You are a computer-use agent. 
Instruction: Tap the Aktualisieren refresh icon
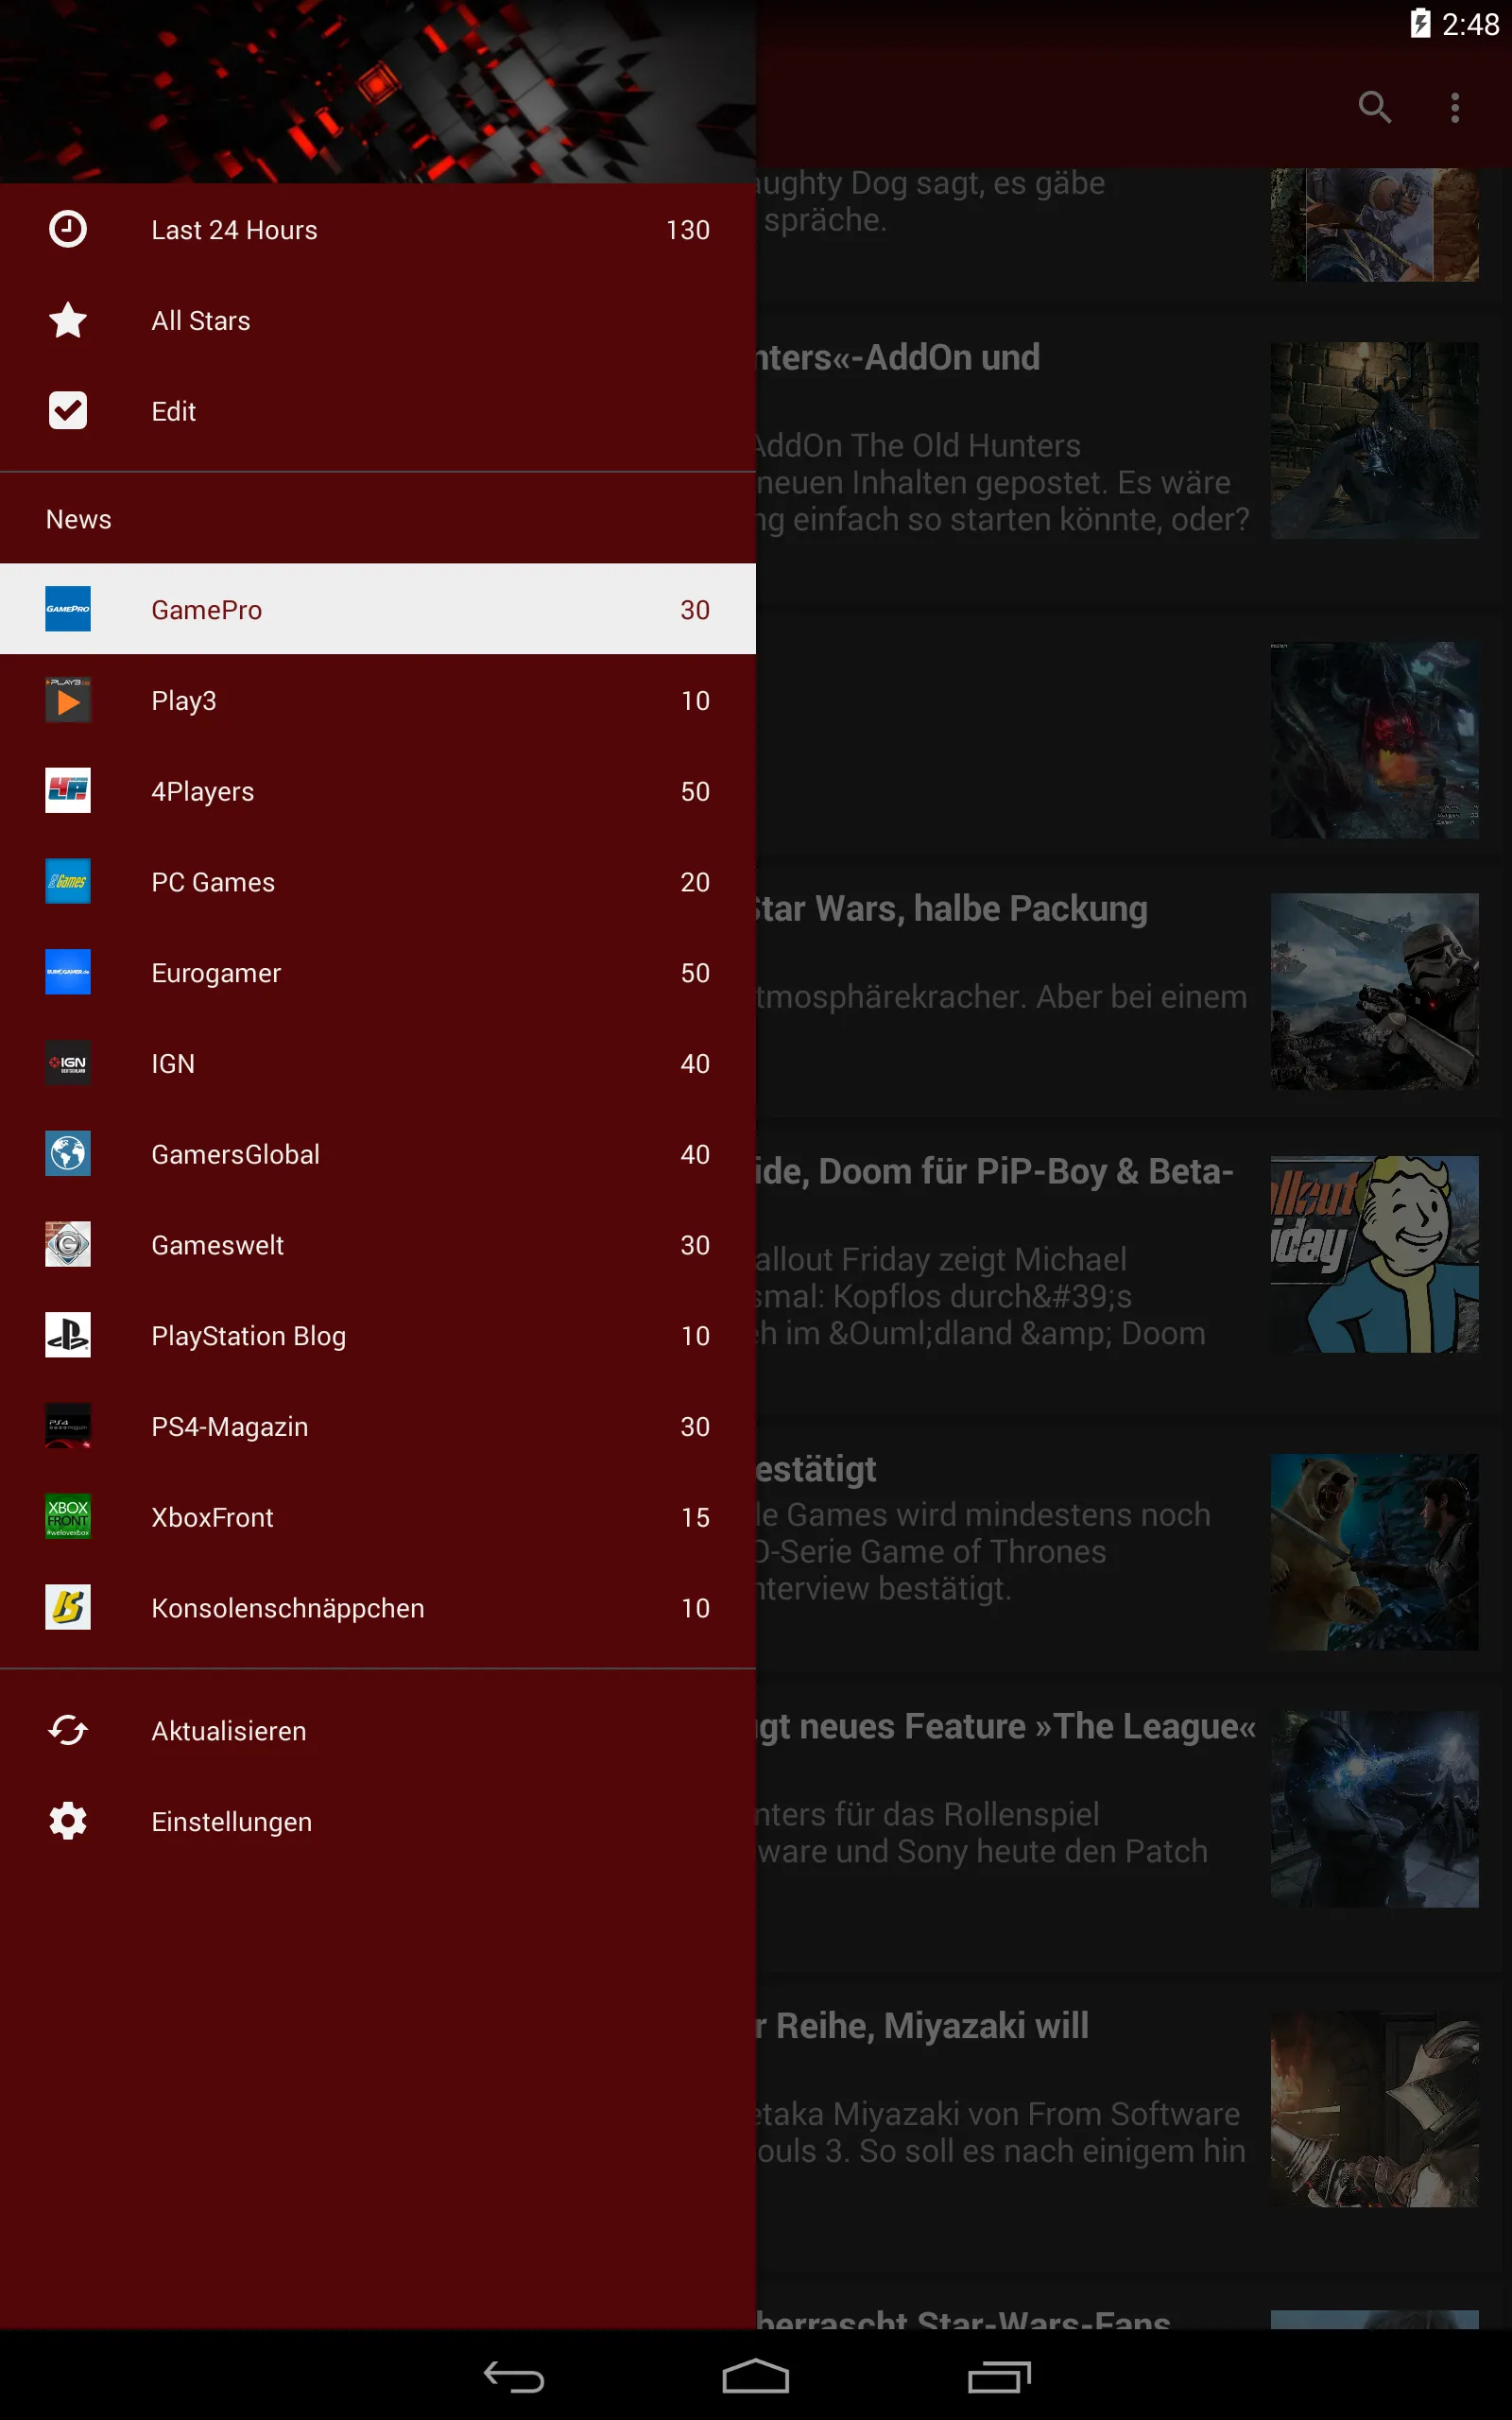(68, 1730)
